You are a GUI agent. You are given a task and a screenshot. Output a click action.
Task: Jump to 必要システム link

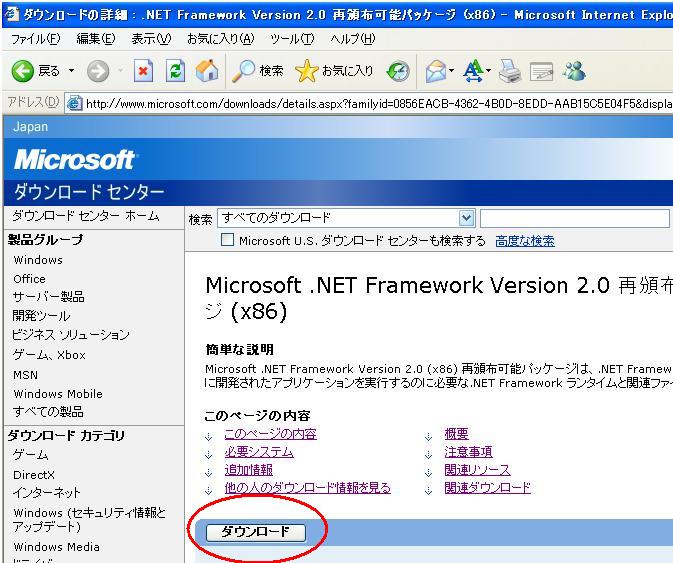coord(259,452)
